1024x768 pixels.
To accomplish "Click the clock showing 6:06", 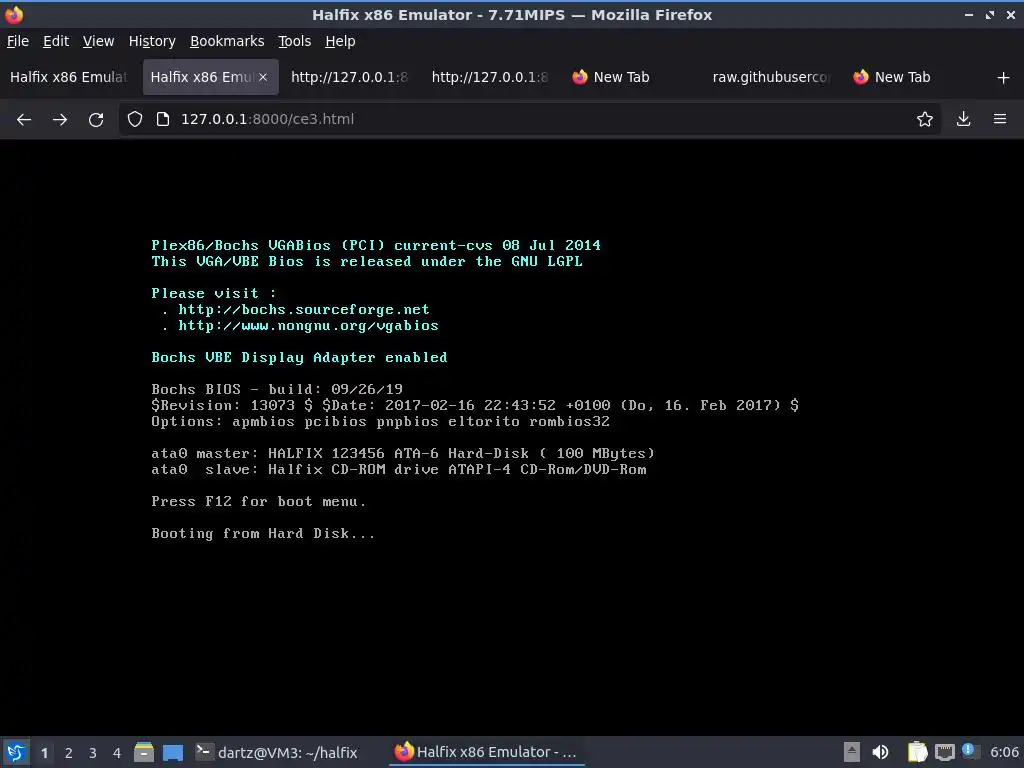I will pos(1004,752).
